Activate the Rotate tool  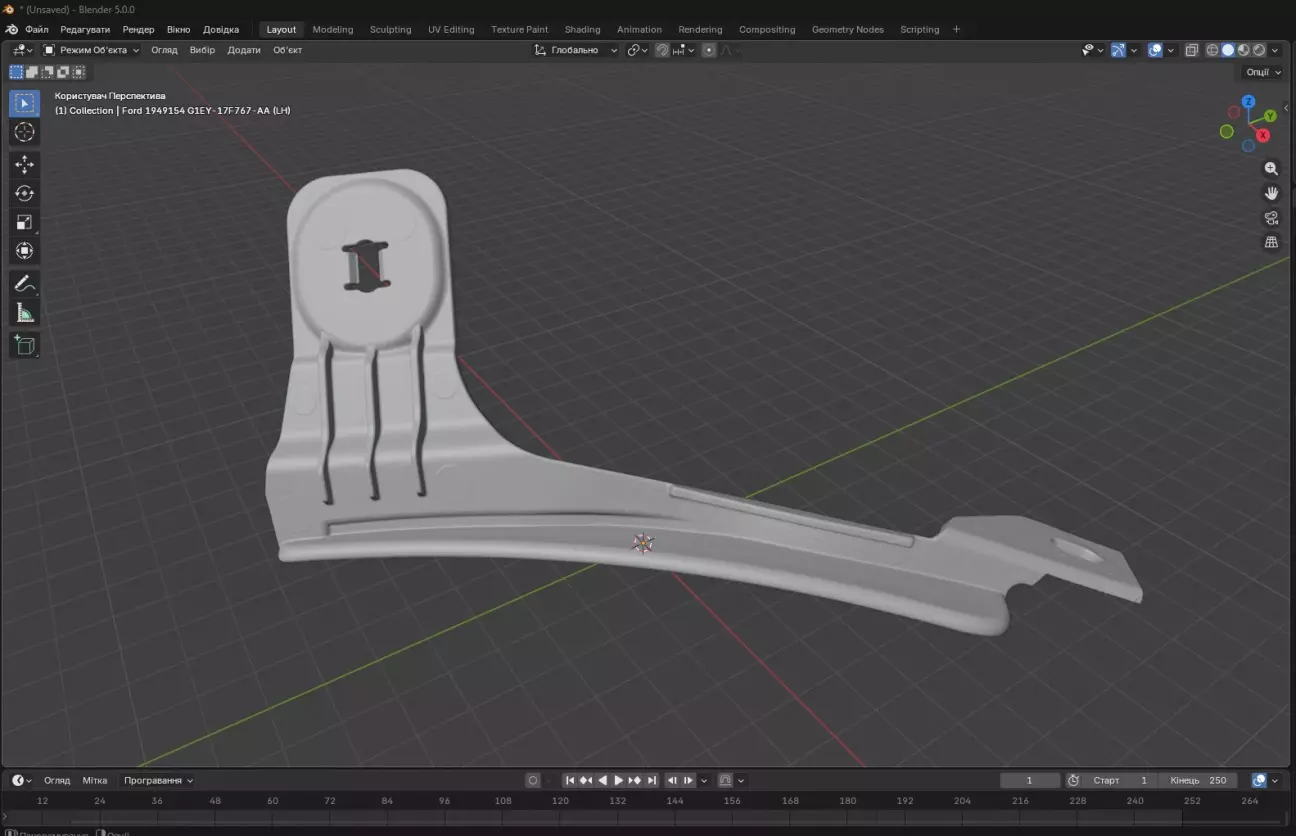pyautogui.click(x=24, y=192)
